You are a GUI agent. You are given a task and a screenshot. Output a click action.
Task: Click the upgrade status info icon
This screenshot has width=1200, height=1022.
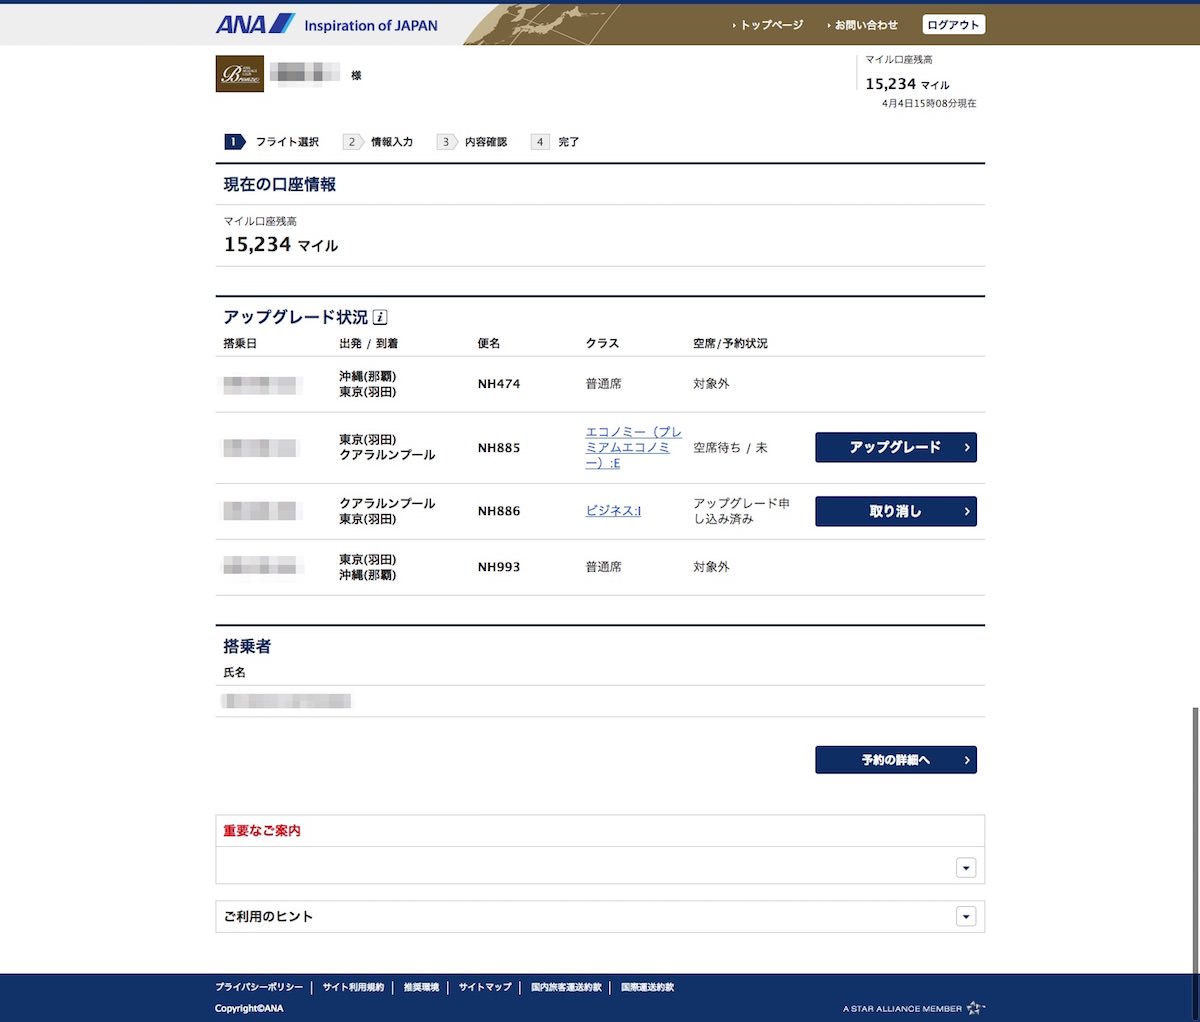[380, 317]
